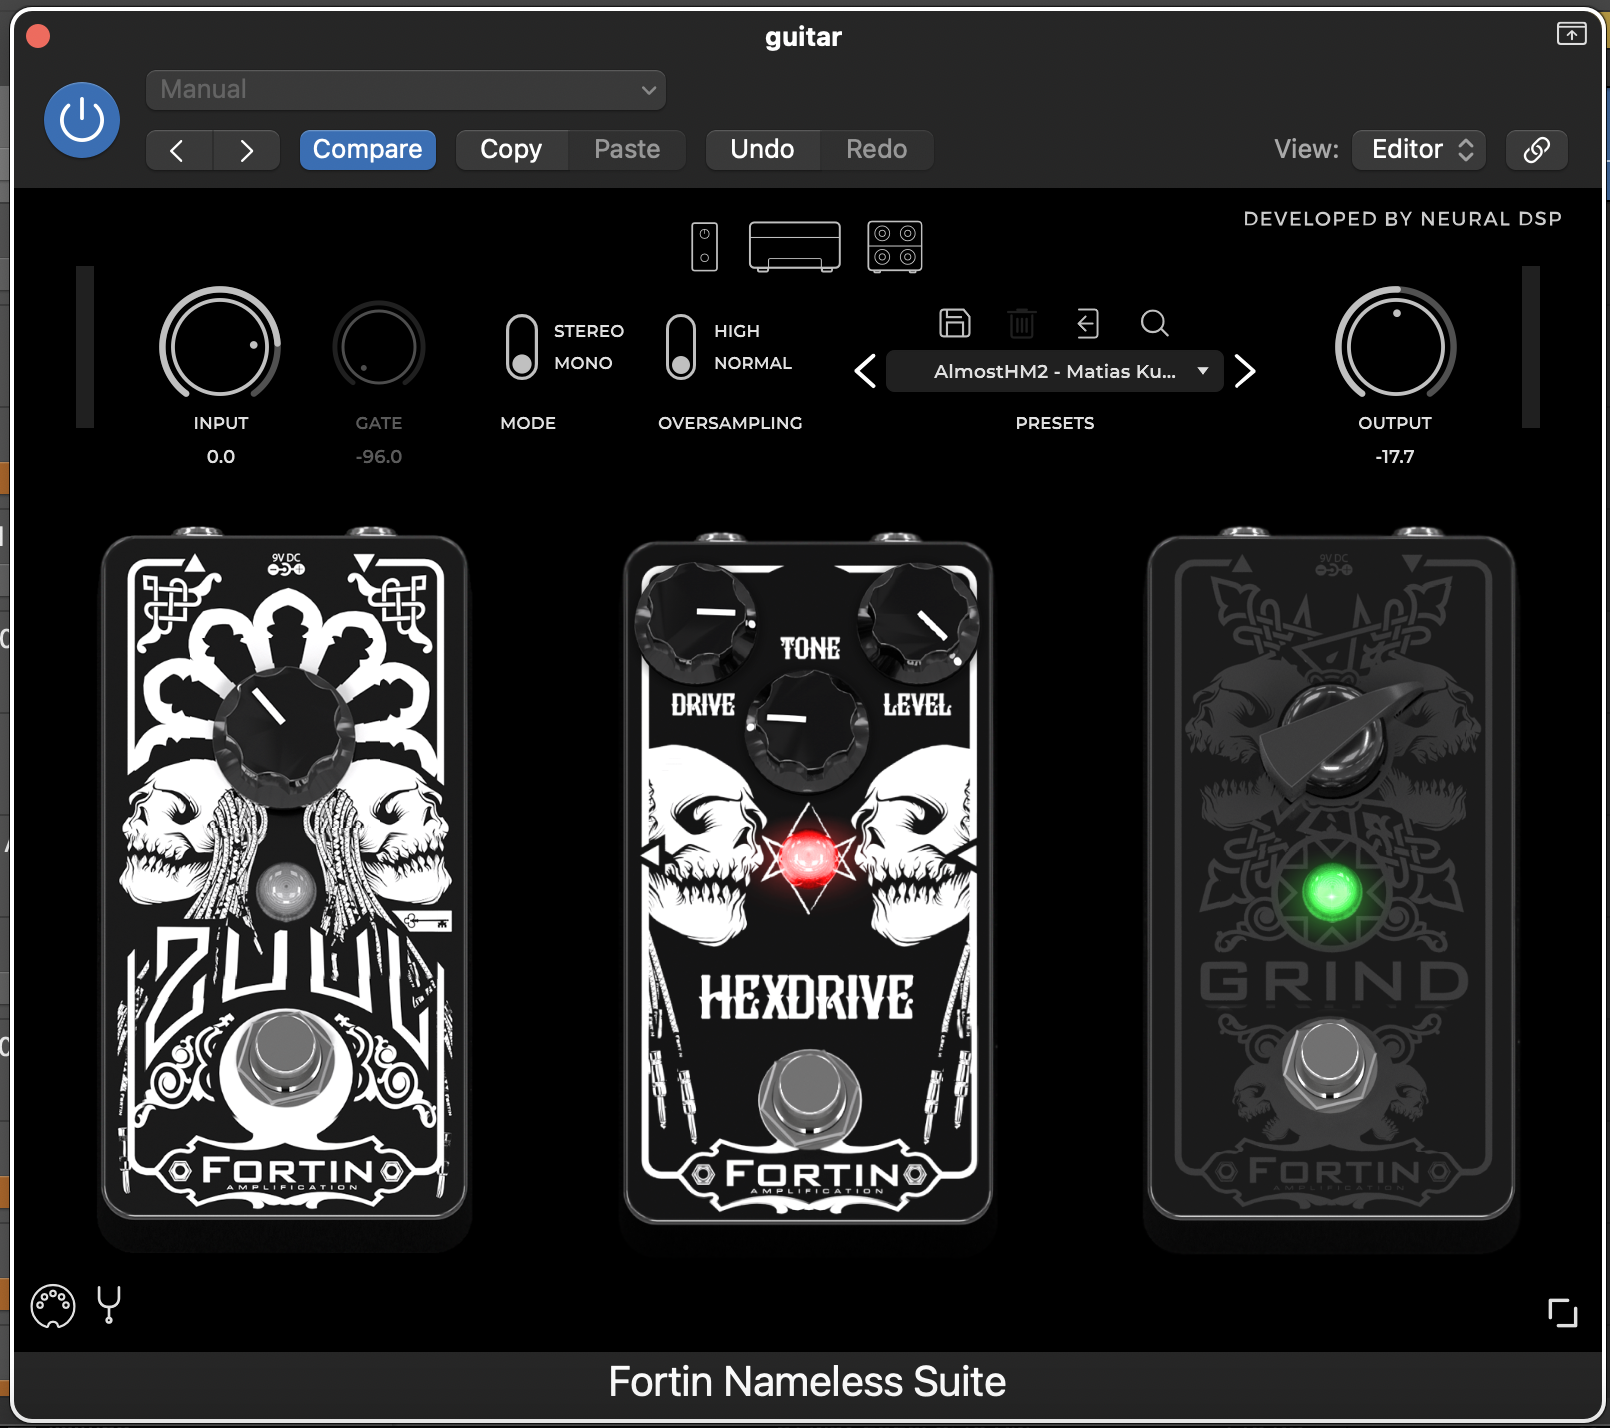Click the gate value -96.0
The image size is (1610, 1428).
pyautogui.click(x=379, y=457)
